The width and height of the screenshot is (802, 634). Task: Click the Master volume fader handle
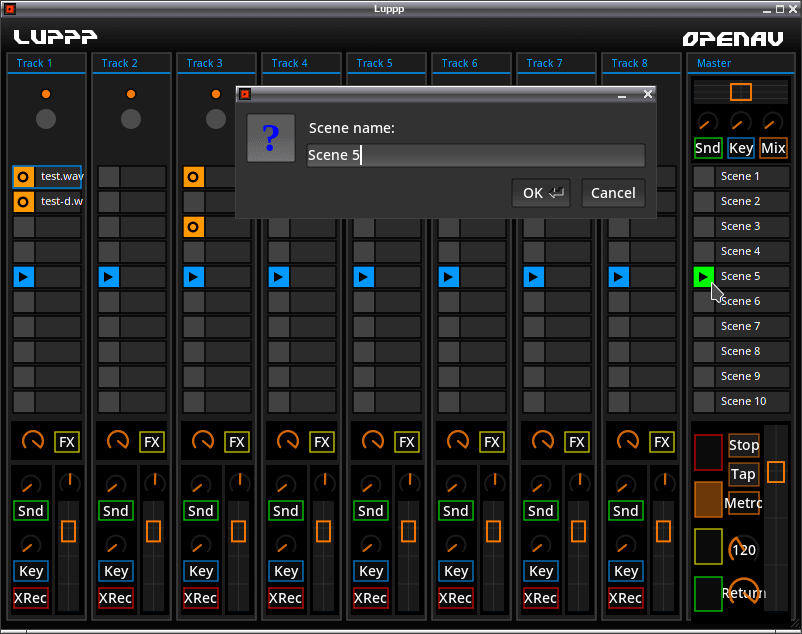776,471
